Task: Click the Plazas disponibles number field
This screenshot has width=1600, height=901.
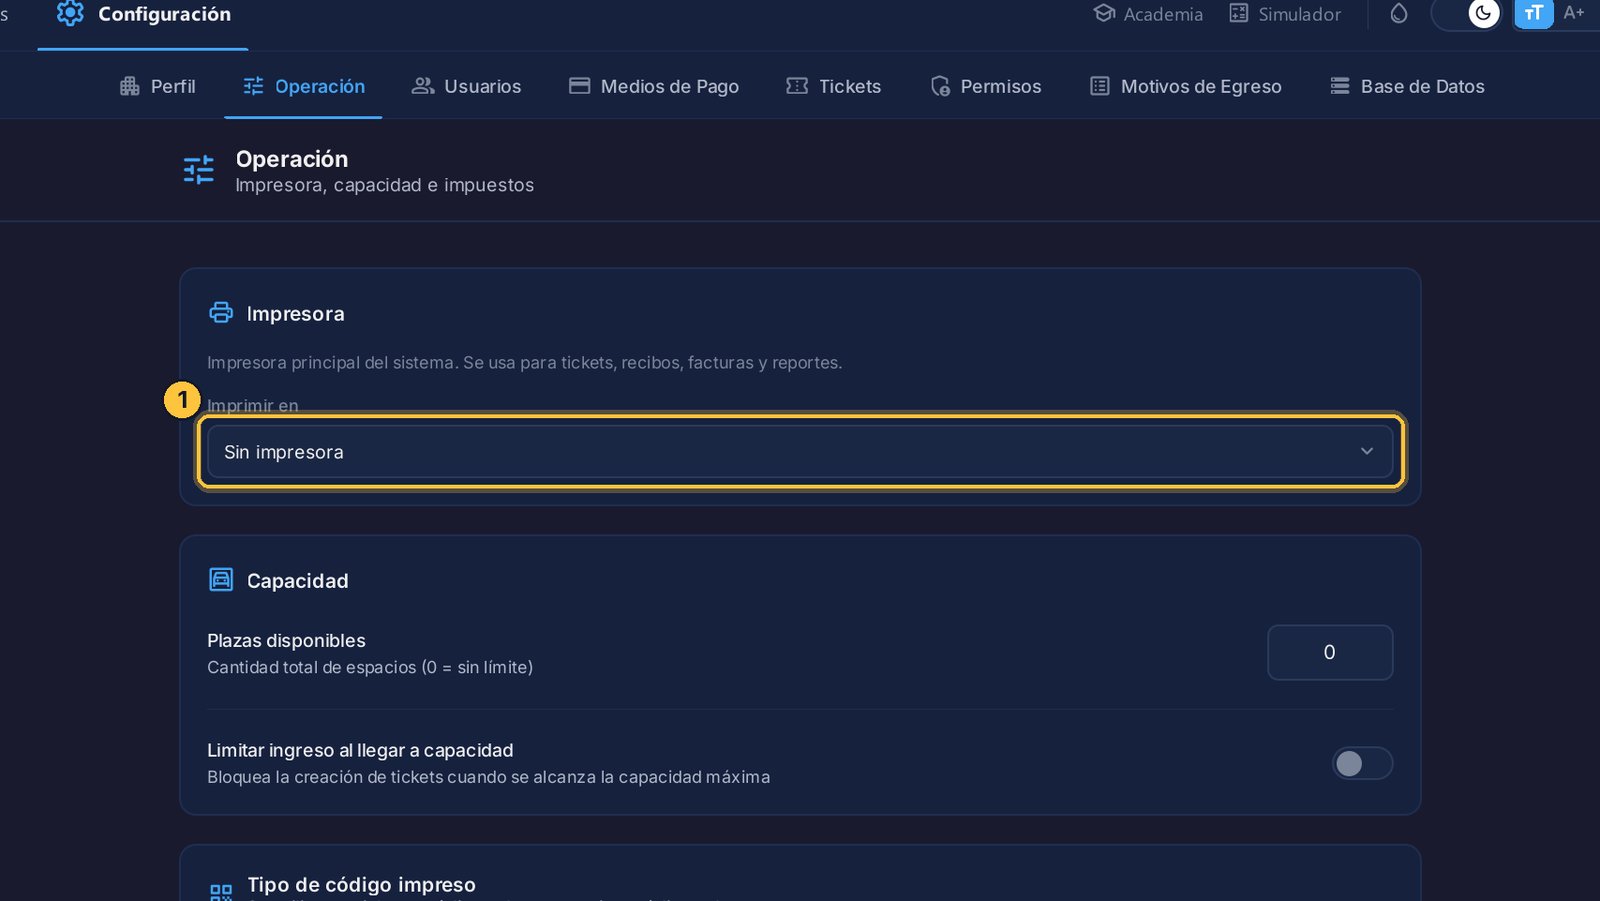Action: (1330, 653)
